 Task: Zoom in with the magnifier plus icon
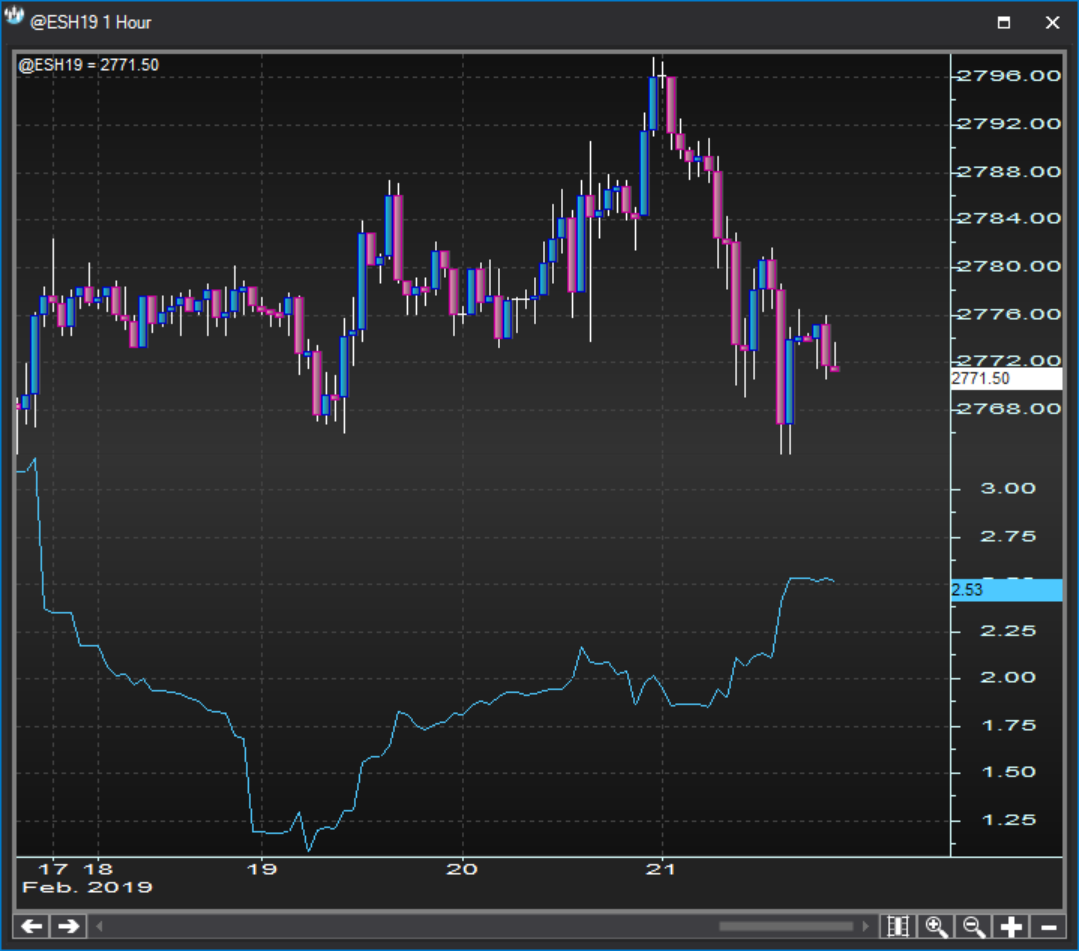coord(937,926)
